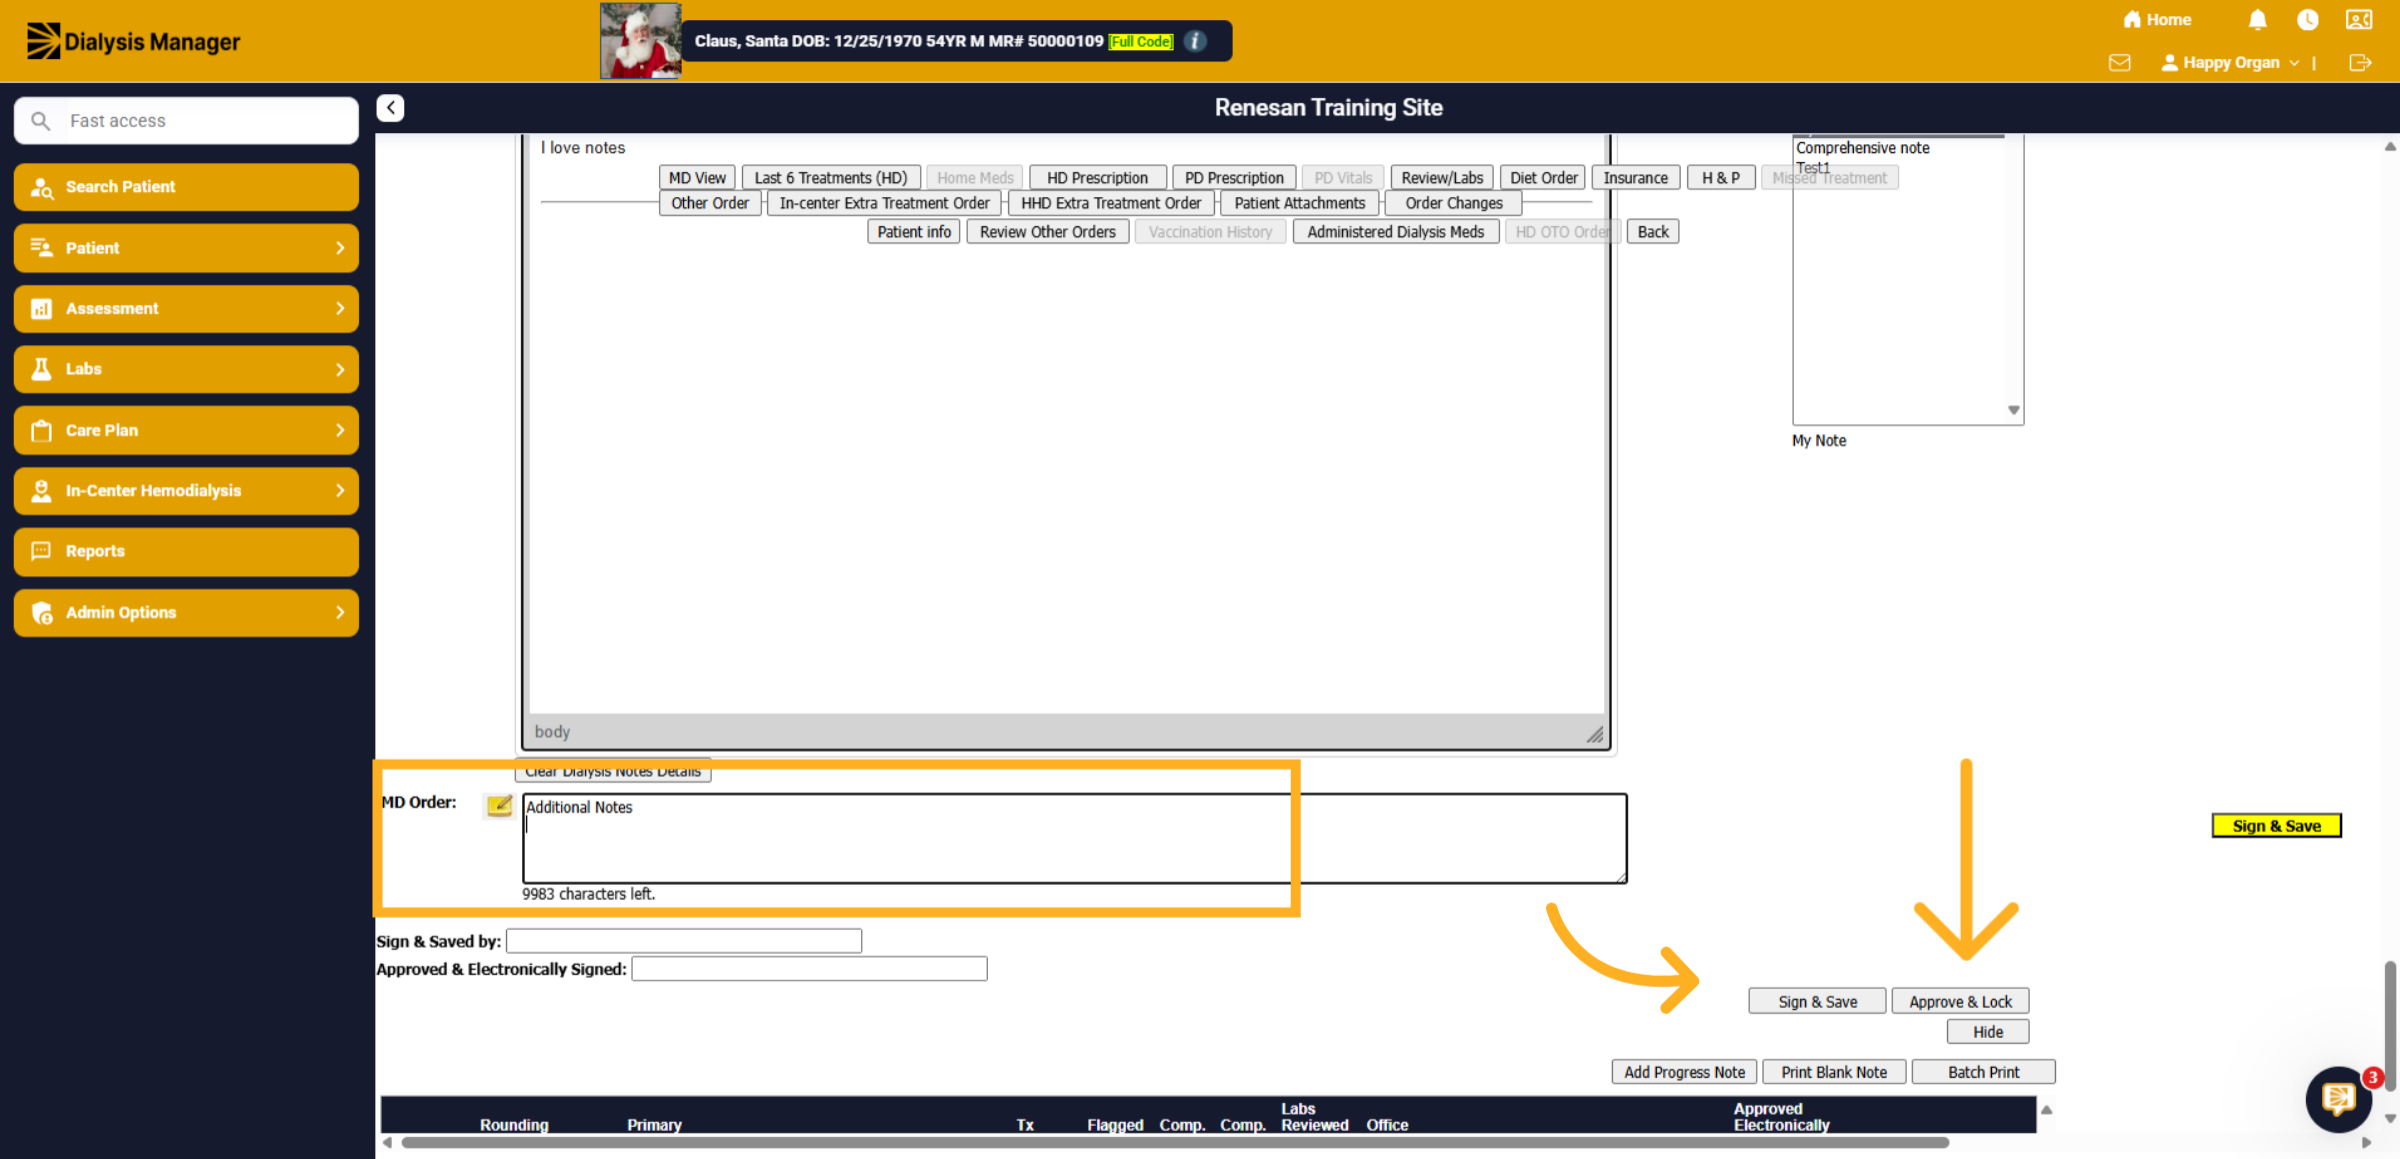Open H & P
Screen dimensions: 2400x1159
point(1720,178)
